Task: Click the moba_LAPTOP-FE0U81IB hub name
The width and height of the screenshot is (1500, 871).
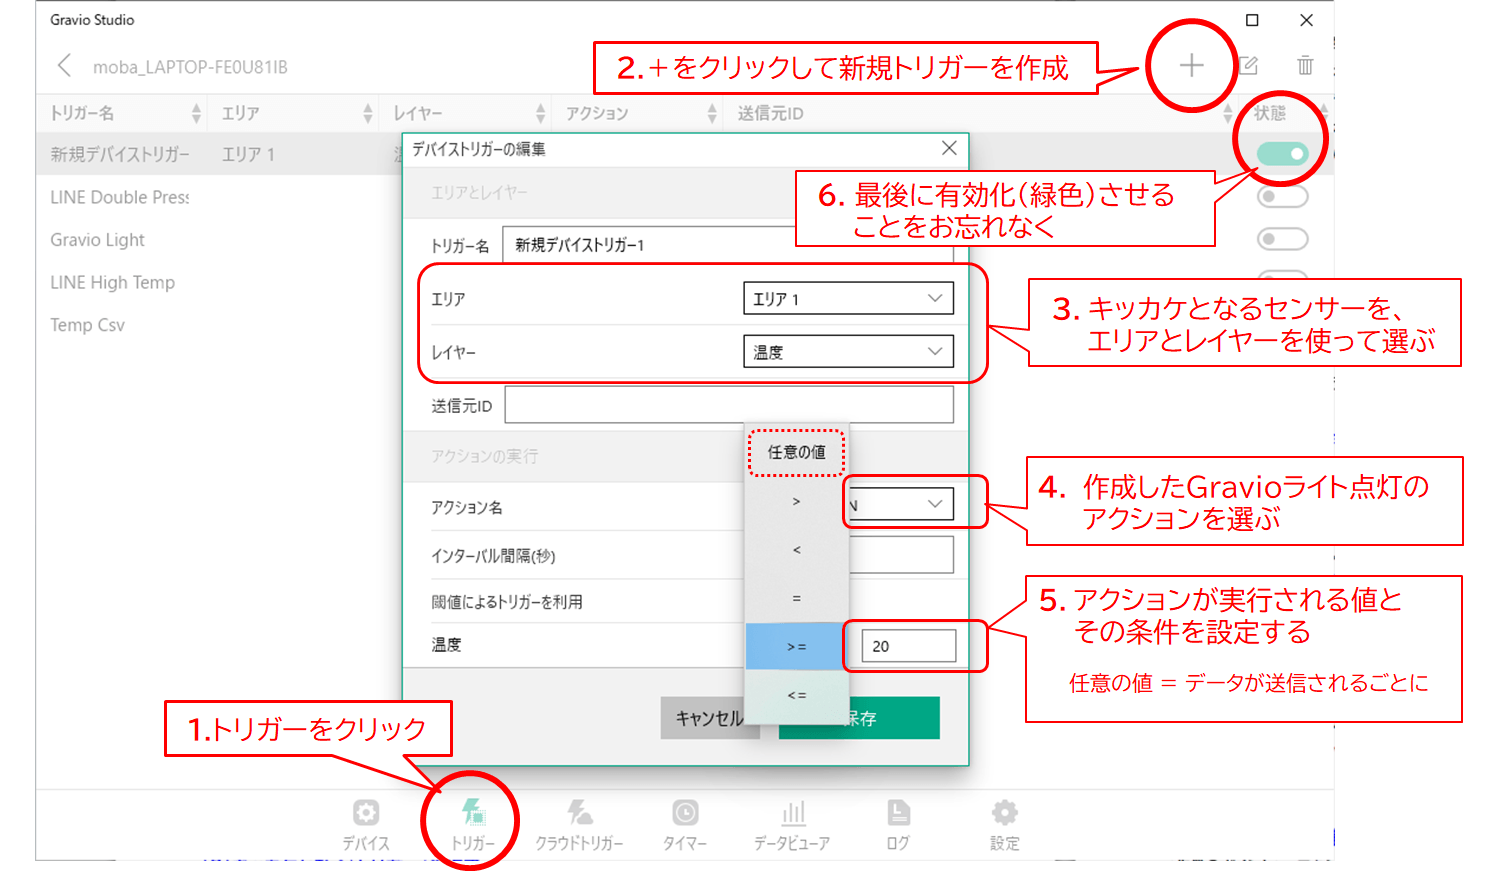Action: tap(190, 67)
